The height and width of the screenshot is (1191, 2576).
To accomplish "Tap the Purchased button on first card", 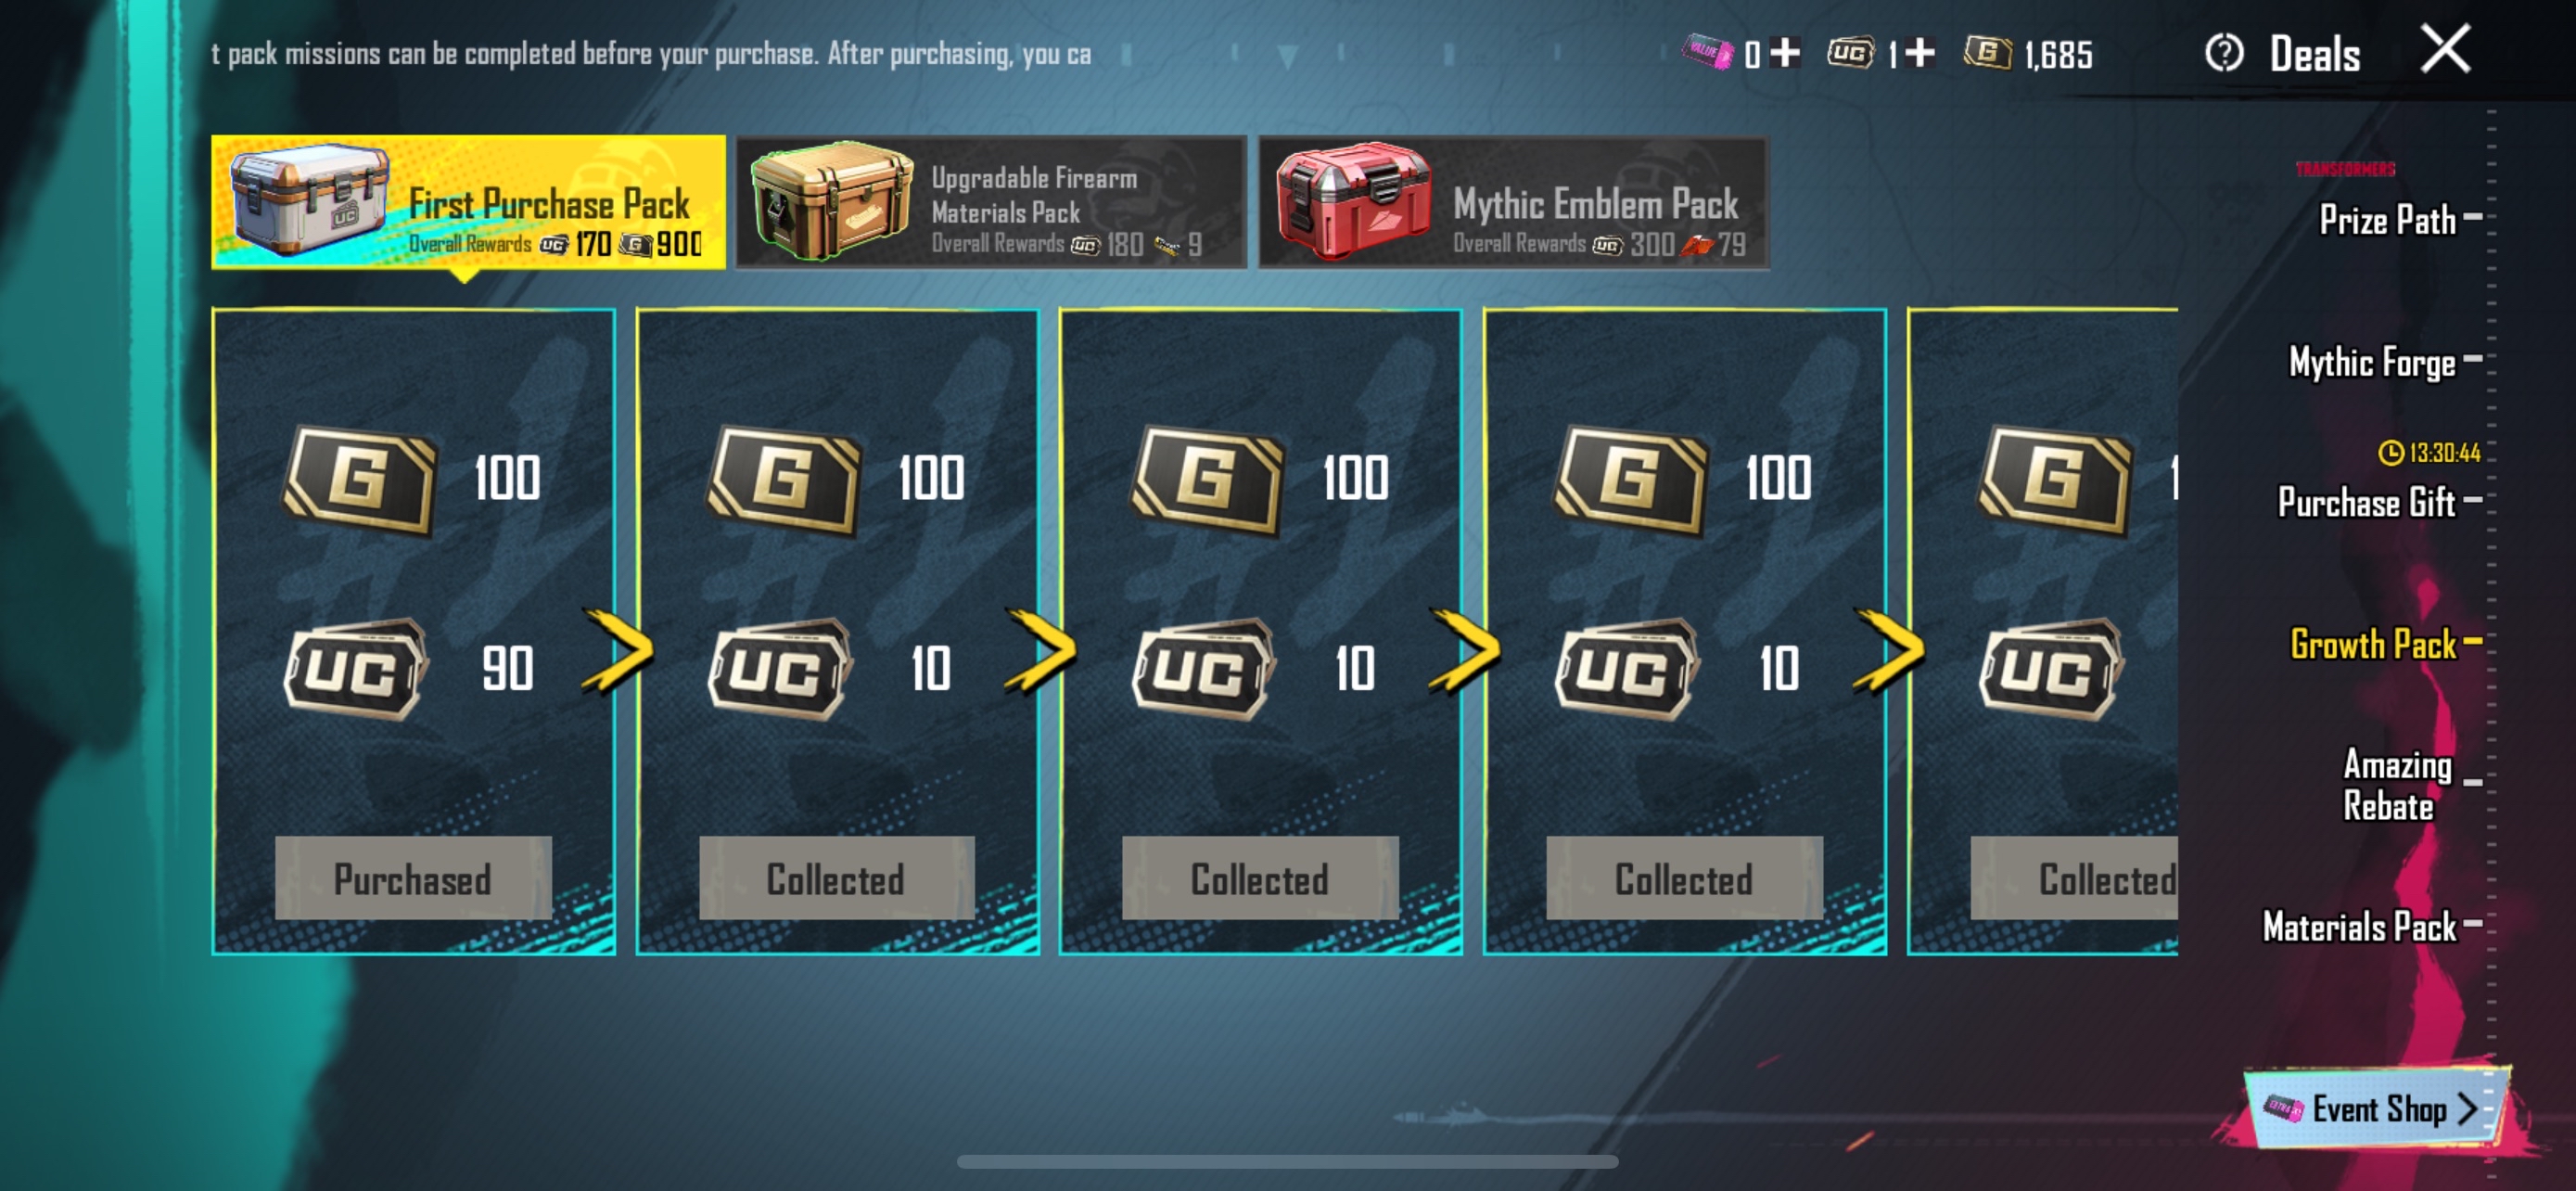I will 413,878.
